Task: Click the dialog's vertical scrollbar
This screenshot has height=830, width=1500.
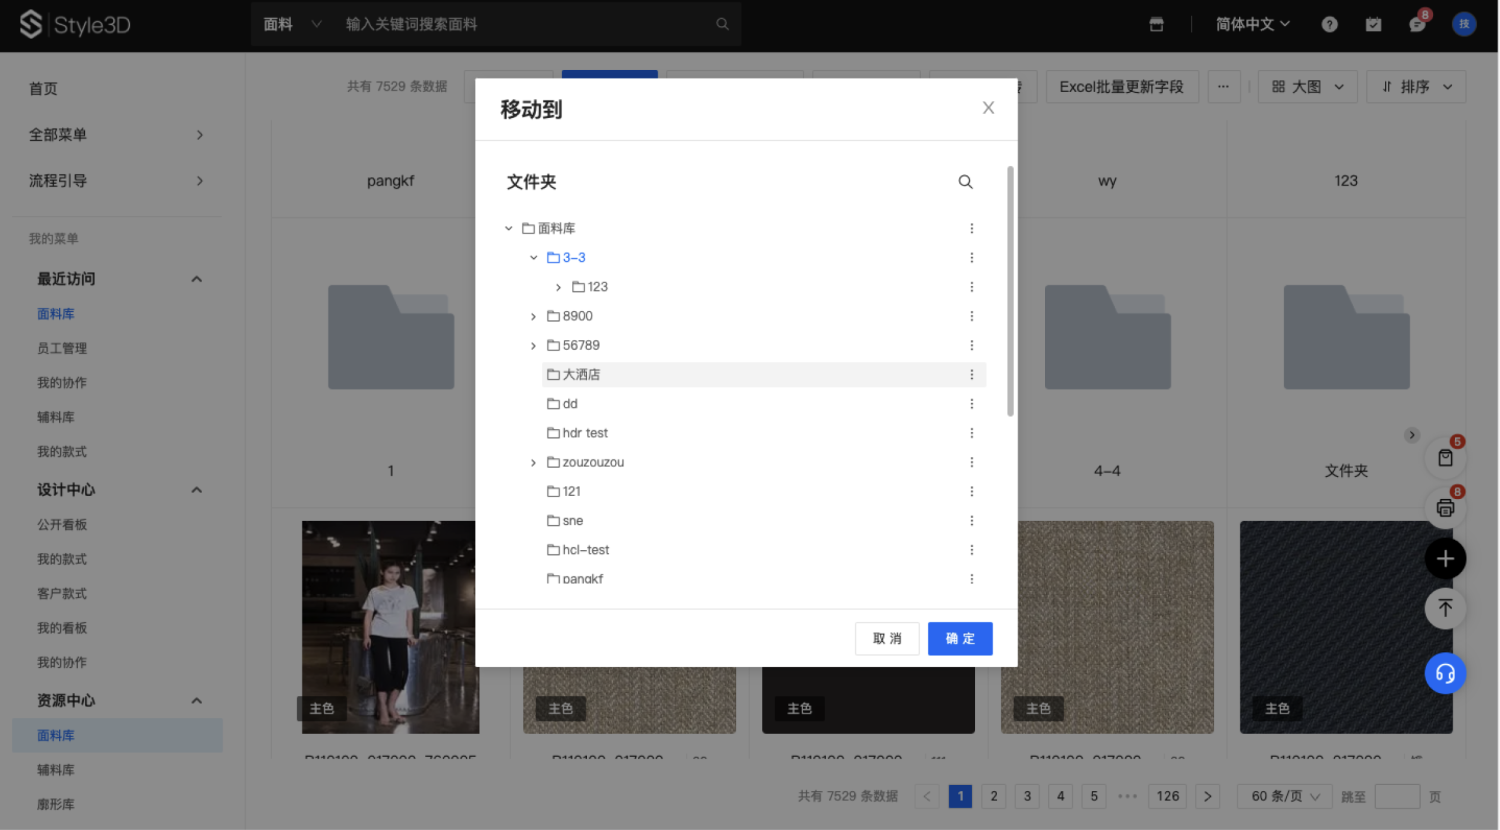Action: pyautogui.click(x=1010, y=290)
